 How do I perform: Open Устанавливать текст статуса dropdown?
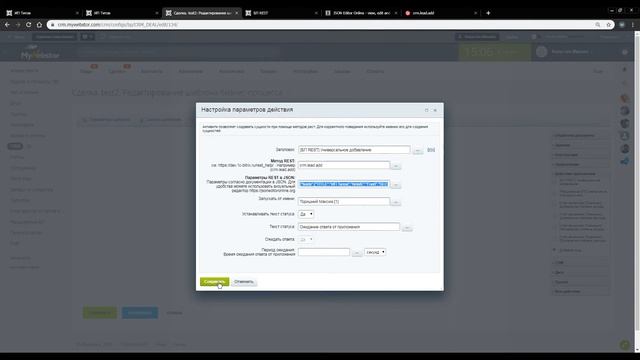(x=306, y=214)
